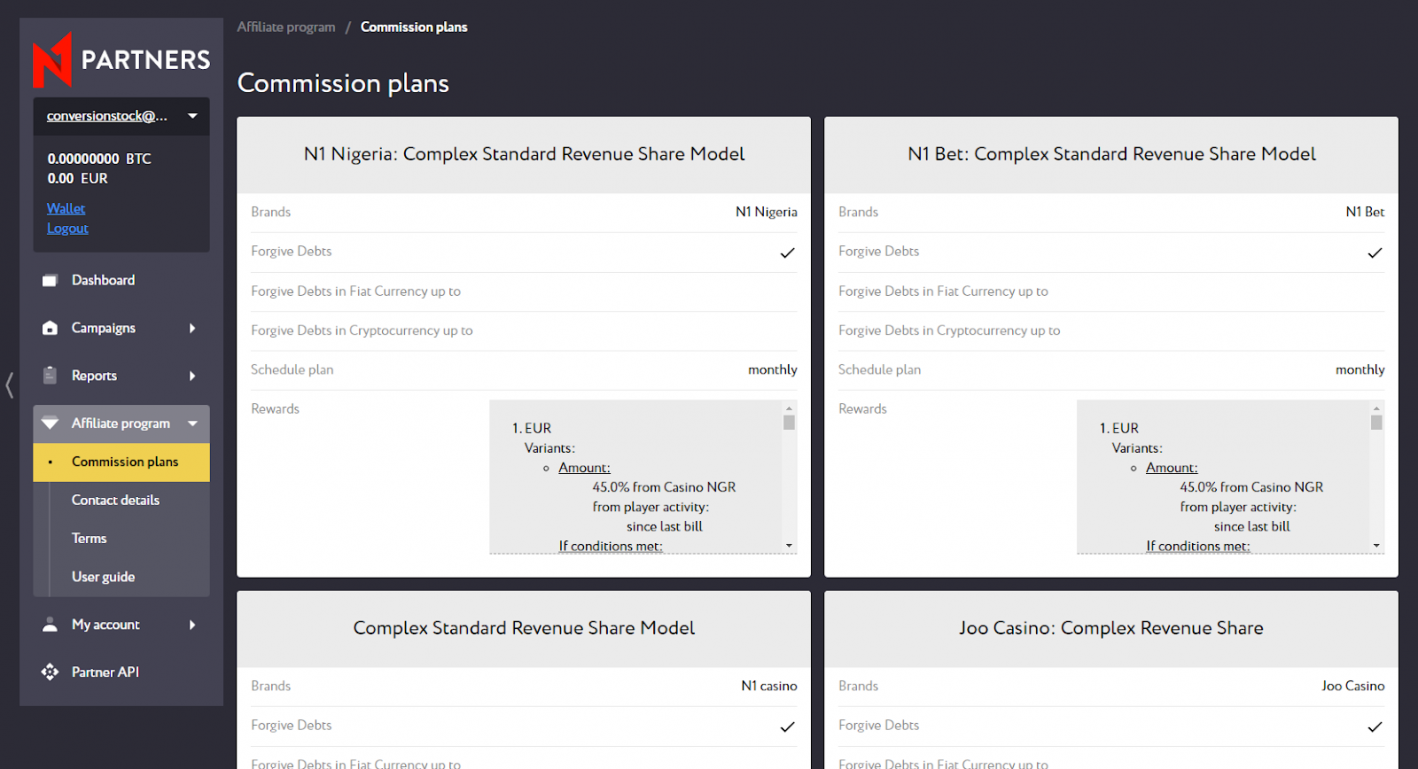Click the 0.00000000 BTC balance
1418x769 pixels.
point(99,159)
